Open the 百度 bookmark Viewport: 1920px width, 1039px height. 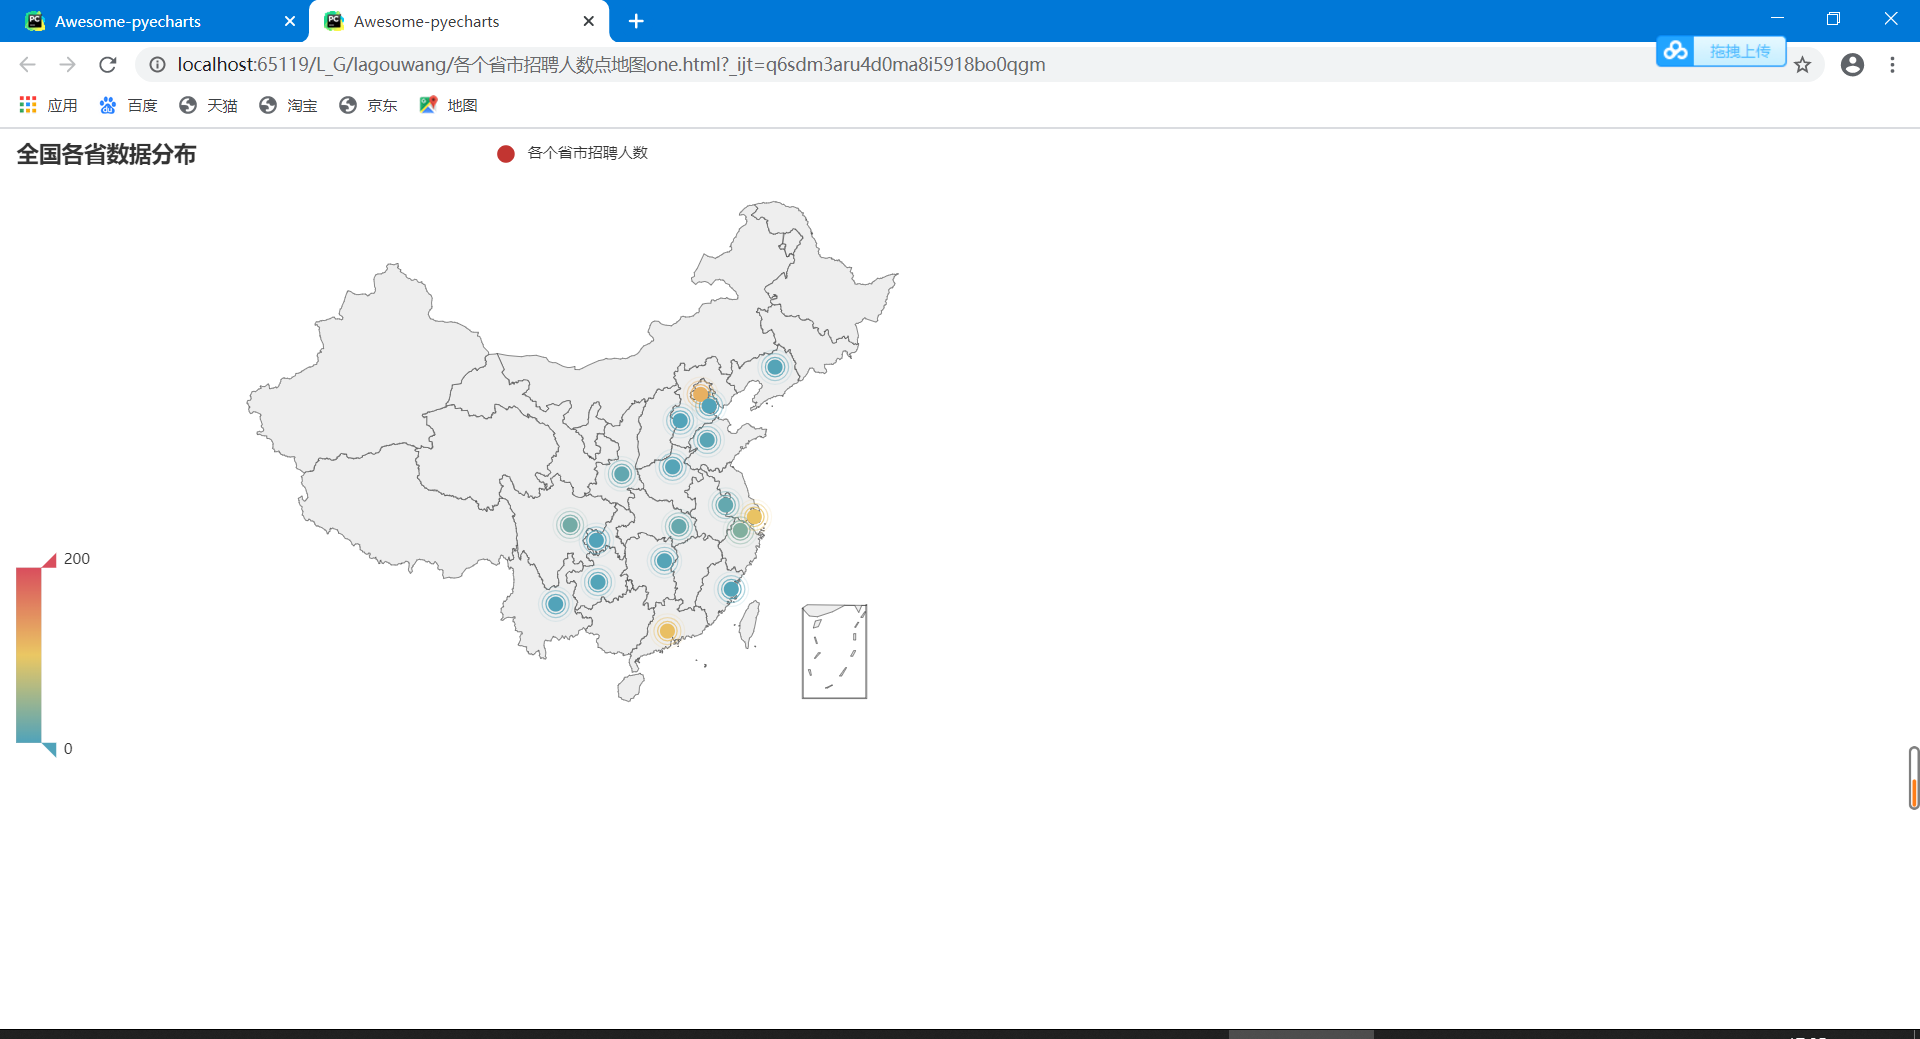(128, 105)
